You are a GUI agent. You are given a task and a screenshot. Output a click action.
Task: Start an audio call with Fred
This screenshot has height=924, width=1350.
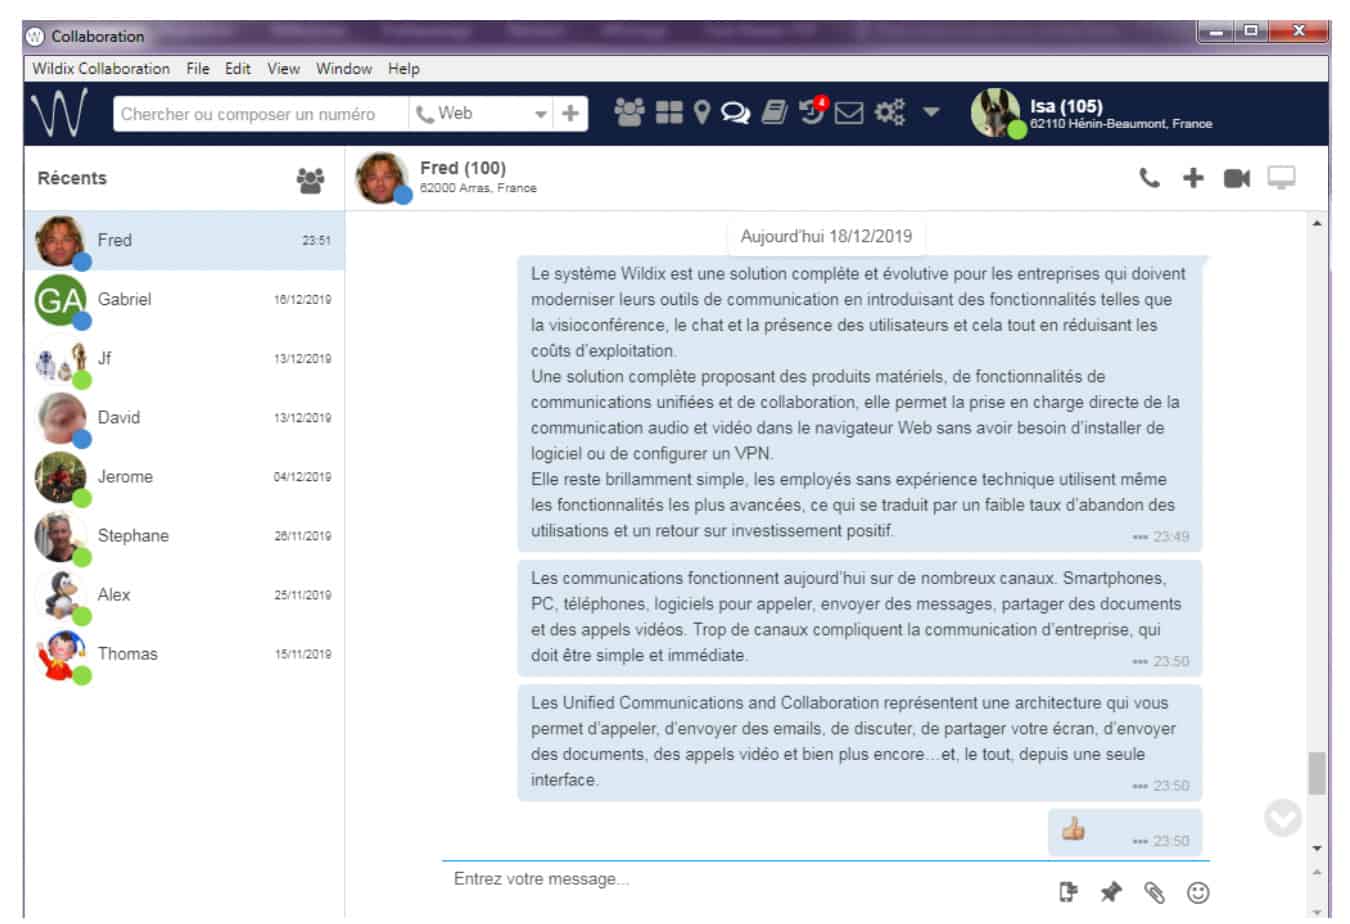tap(1150, 178)
